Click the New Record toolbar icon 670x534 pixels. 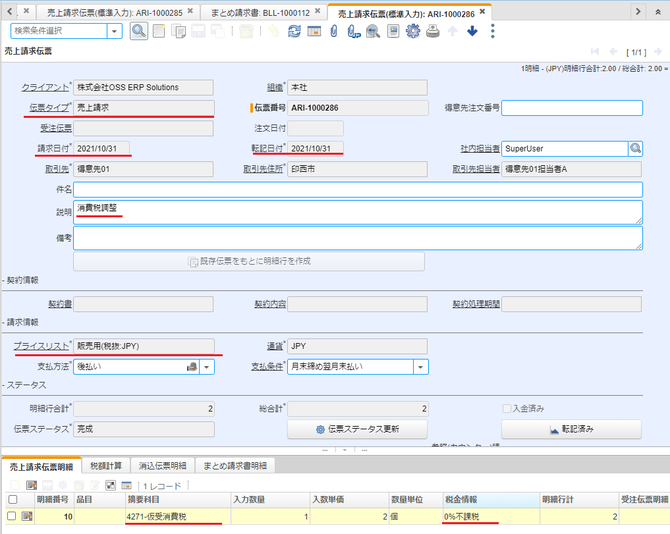click(x=159, y=31)
